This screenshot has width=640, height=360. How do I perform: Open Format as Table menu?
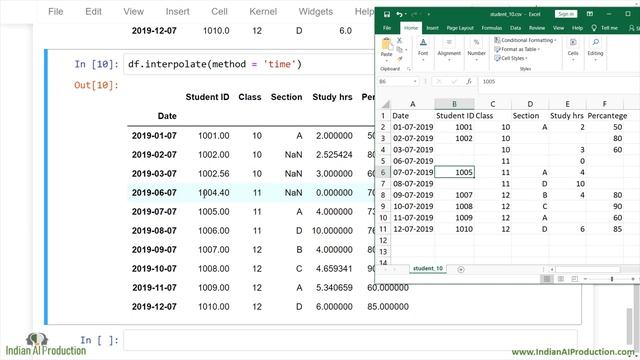click(x=517, y=49)
